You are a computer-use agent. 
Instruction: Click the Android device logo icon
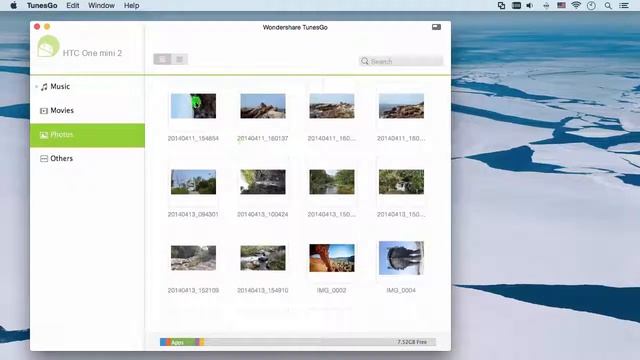[48, 46]
